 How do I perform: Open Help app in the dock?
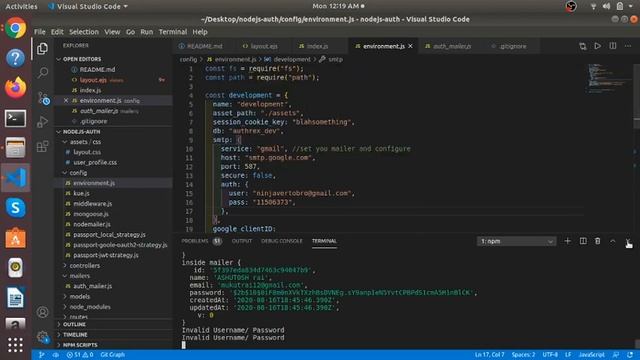pyautogui.click(x=16, y=58)
